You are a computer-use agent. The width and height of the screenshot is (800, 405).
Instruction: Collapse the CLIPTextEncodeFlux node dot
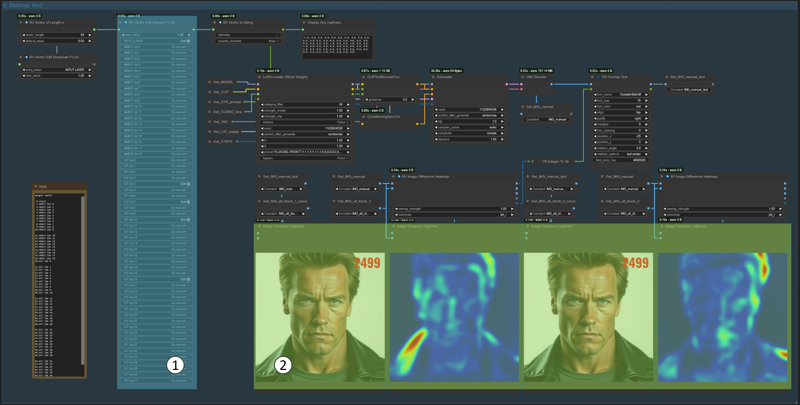click(x=364, y=78)
